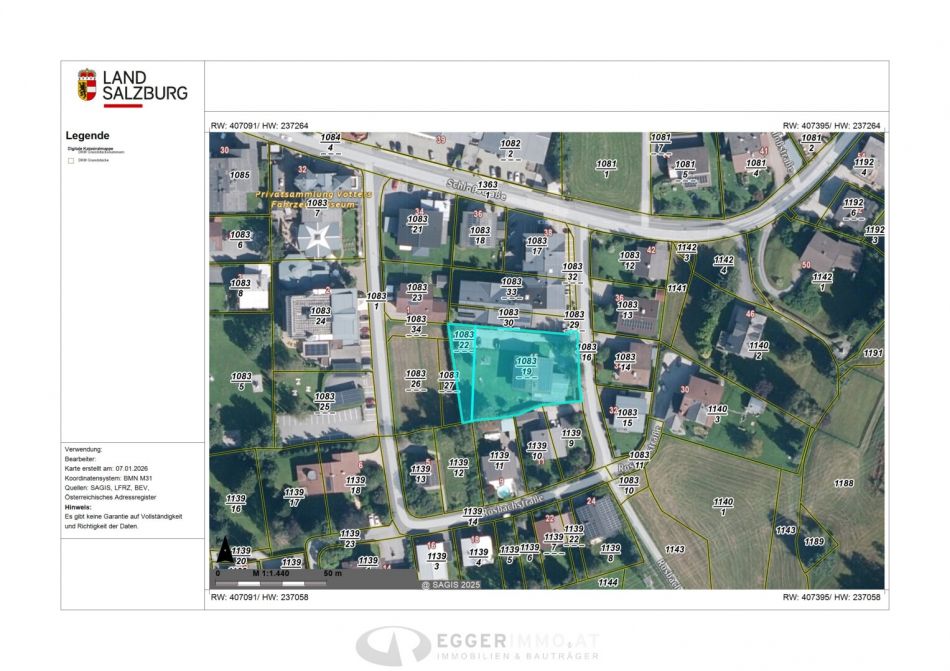
Task: Click parcel label 1085 at top left
Action: (239, 175)
